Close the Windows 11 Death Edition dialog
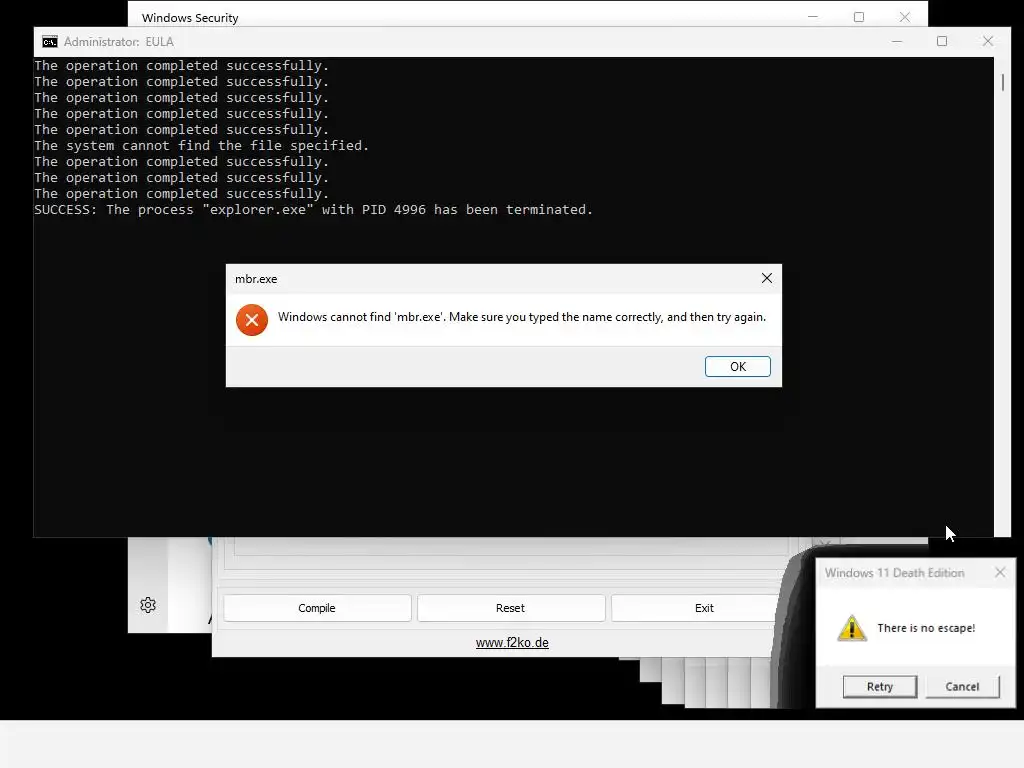 click(1000, 573)
